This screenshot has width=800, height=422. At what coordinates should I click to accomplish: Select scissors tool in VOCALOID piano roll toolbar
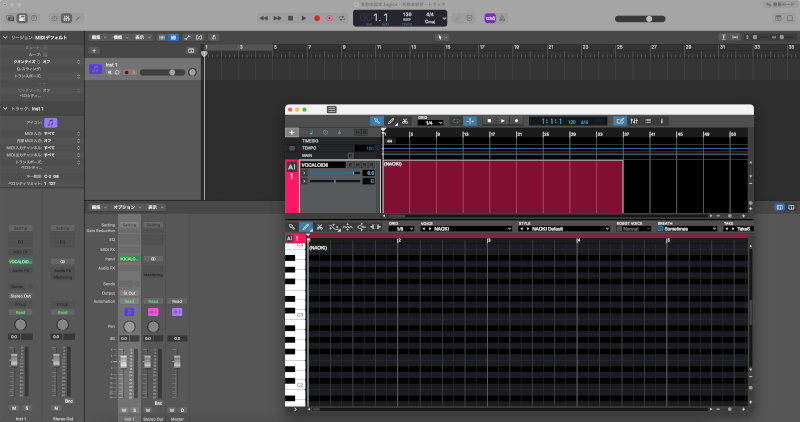pyautogui.click(x=320, y=227)
